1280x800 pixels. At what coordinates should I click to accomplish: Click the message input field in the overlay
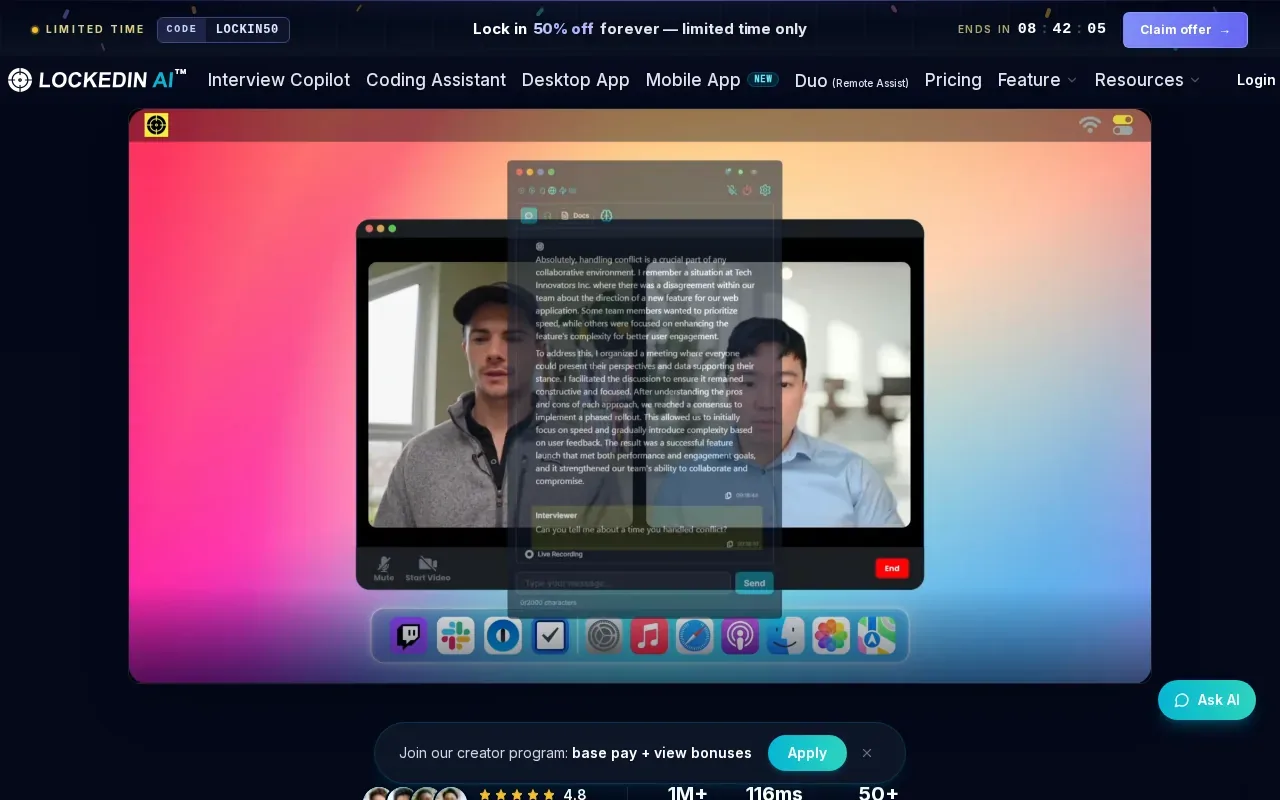[623, 583]
